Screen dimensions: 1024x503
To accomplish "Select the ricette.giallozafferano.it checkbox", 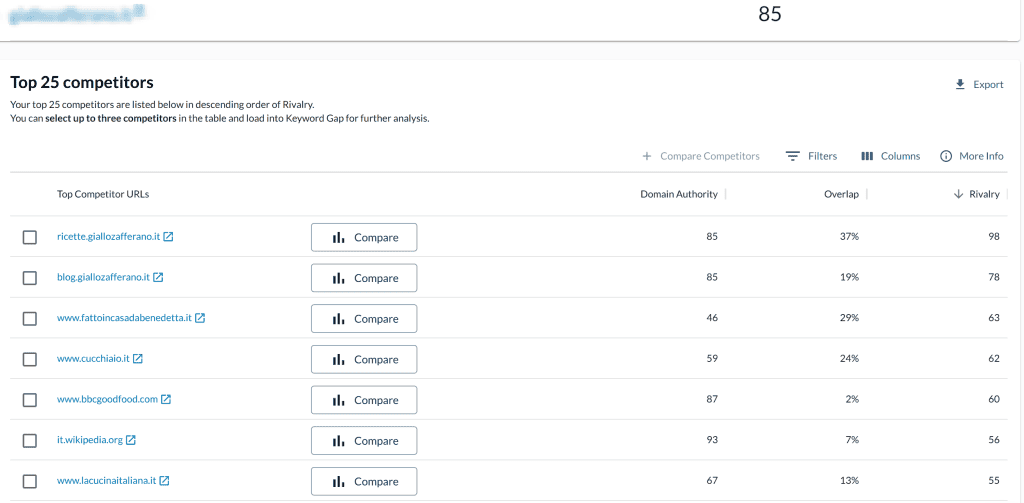I will [29, 237].
